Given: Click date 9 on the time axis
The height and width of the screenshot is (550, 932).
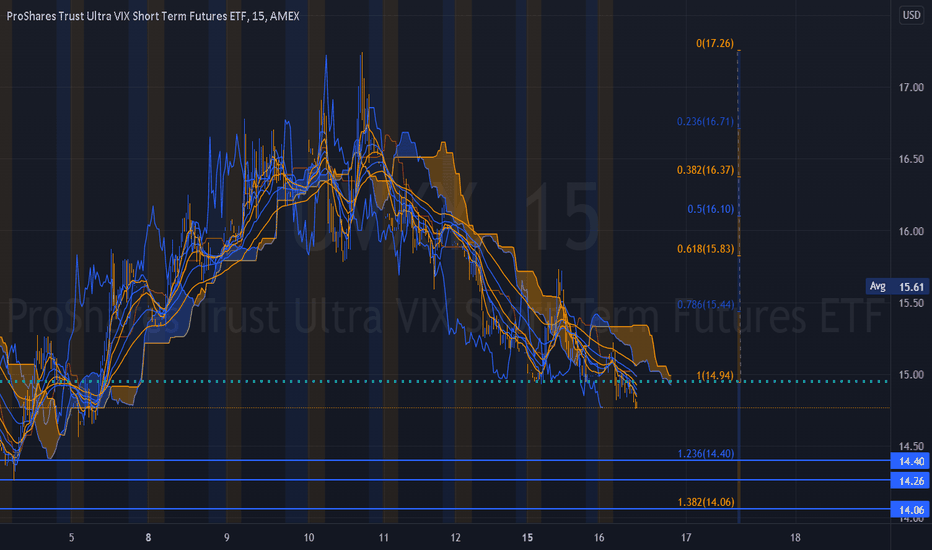Looking at the screenshot, I should 226,538.
